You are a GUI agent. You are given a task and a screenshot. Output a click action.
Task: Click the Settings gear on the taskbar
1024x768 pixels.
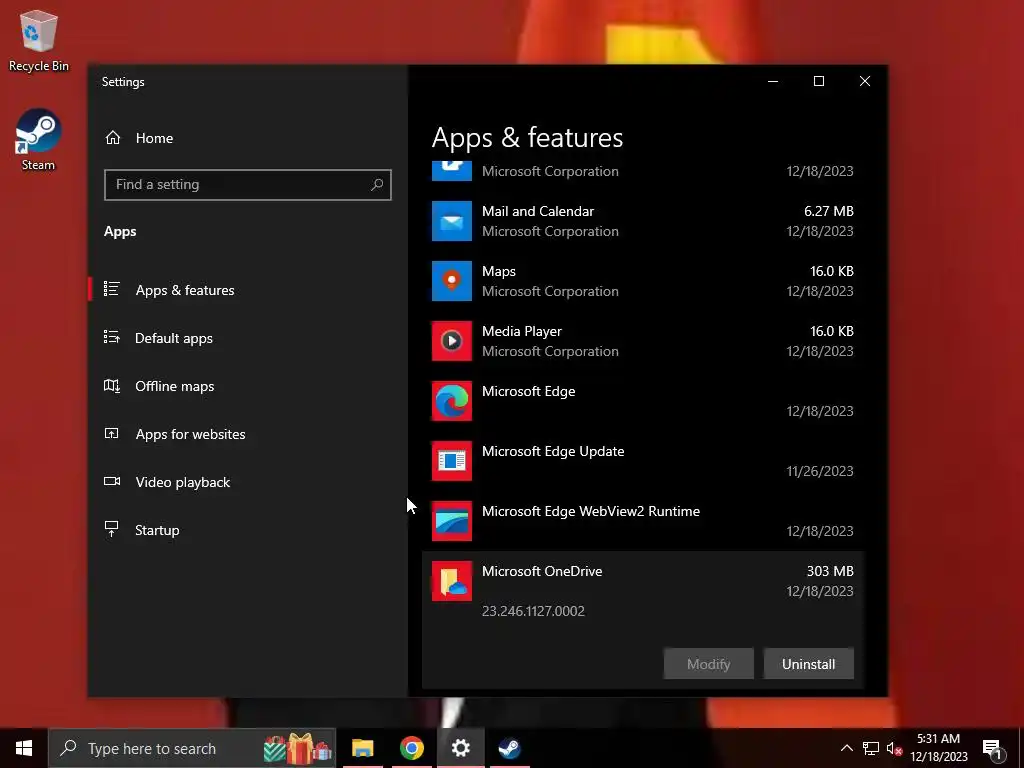click(x=460, y=748)
